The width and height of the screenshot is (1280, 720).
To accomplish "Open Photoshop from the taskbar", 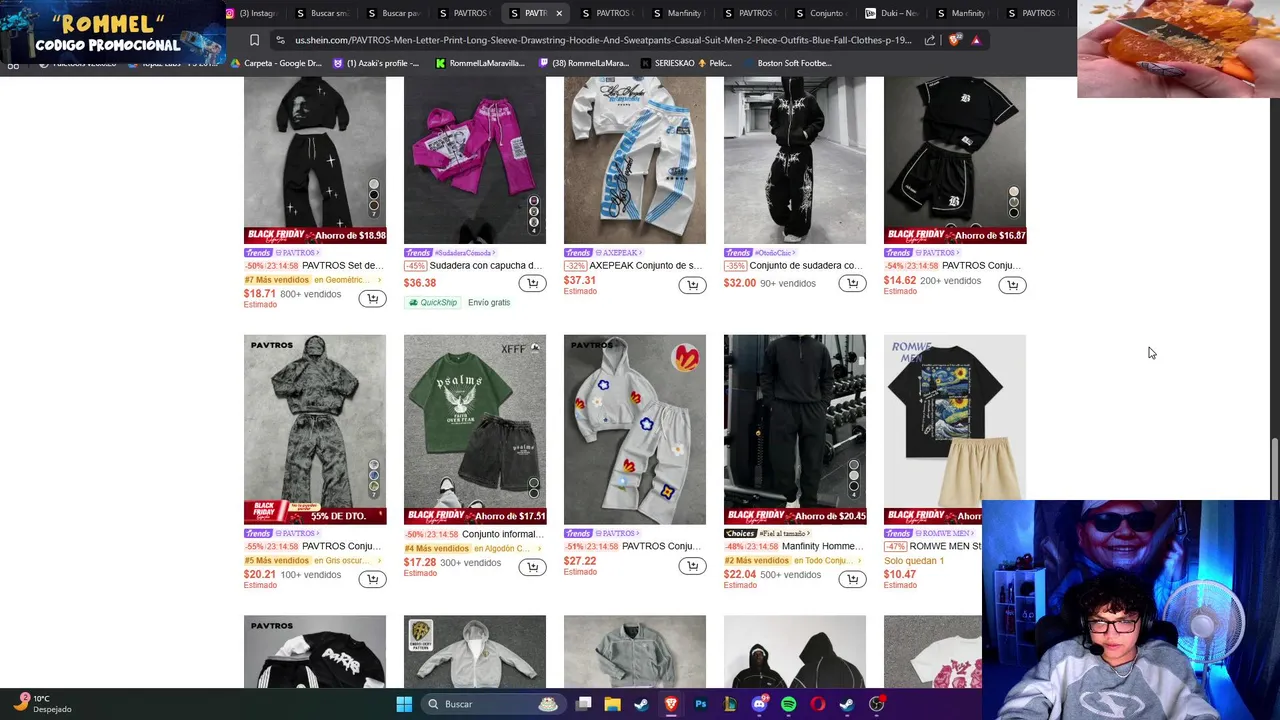I will pos(701,704).
